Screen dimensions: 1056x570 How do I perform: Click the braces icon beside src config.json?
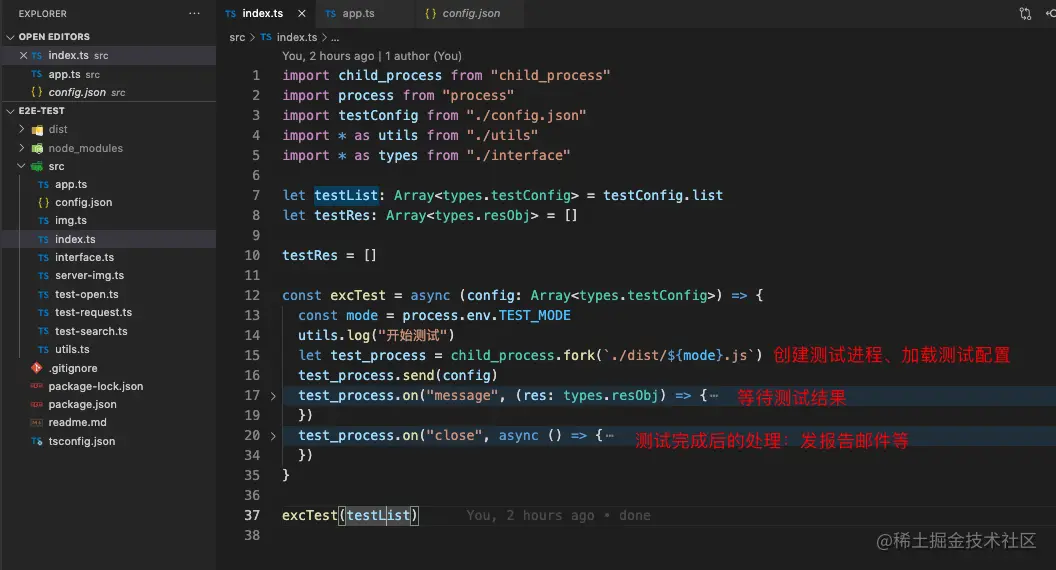43,202
